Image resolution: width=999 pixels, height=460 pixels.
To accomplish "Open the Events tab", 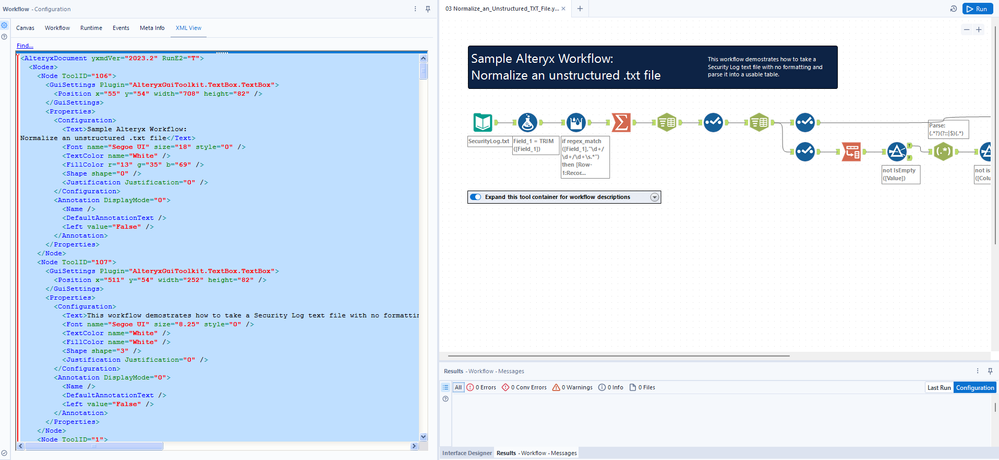I will click(x=121, y=28).
